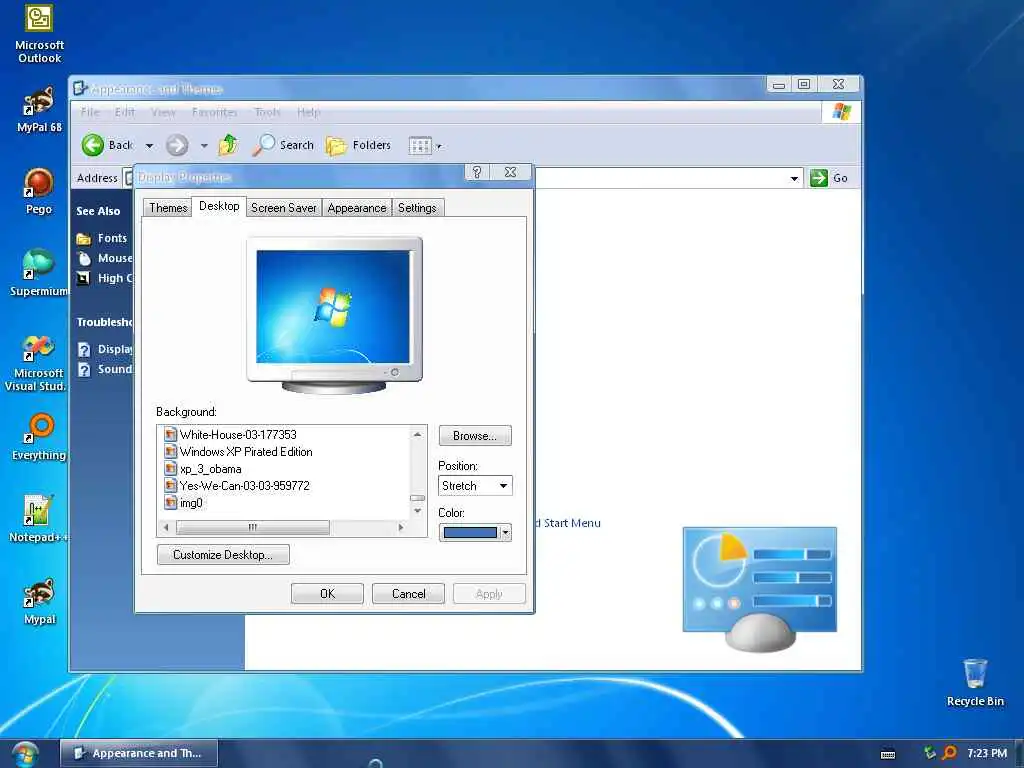Open the Back history dropdown arrow
The height and width of the screenshot is (768, 1024).
150,146
